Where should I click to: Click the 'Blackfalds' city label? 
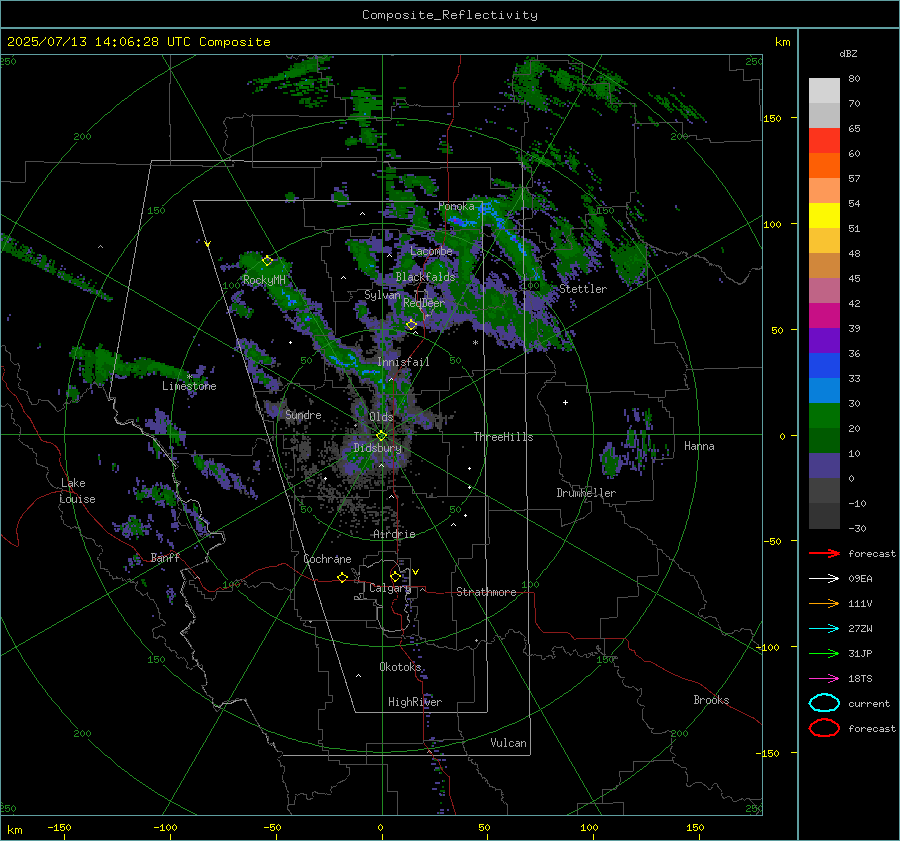(x=425, y=277)
